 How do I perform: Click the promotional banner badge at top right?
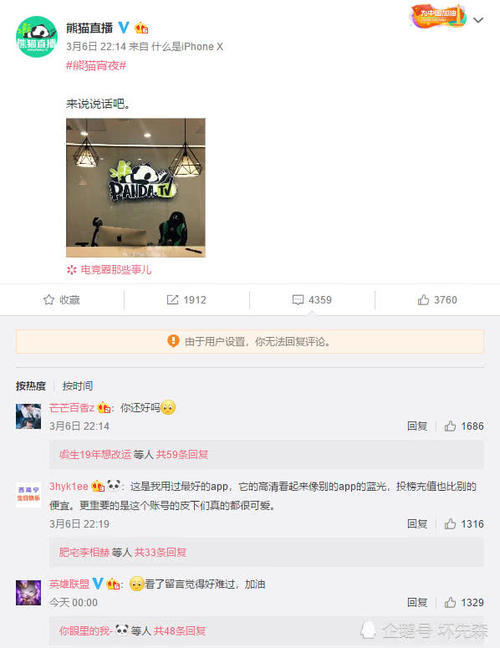click(x=438, y=16)
